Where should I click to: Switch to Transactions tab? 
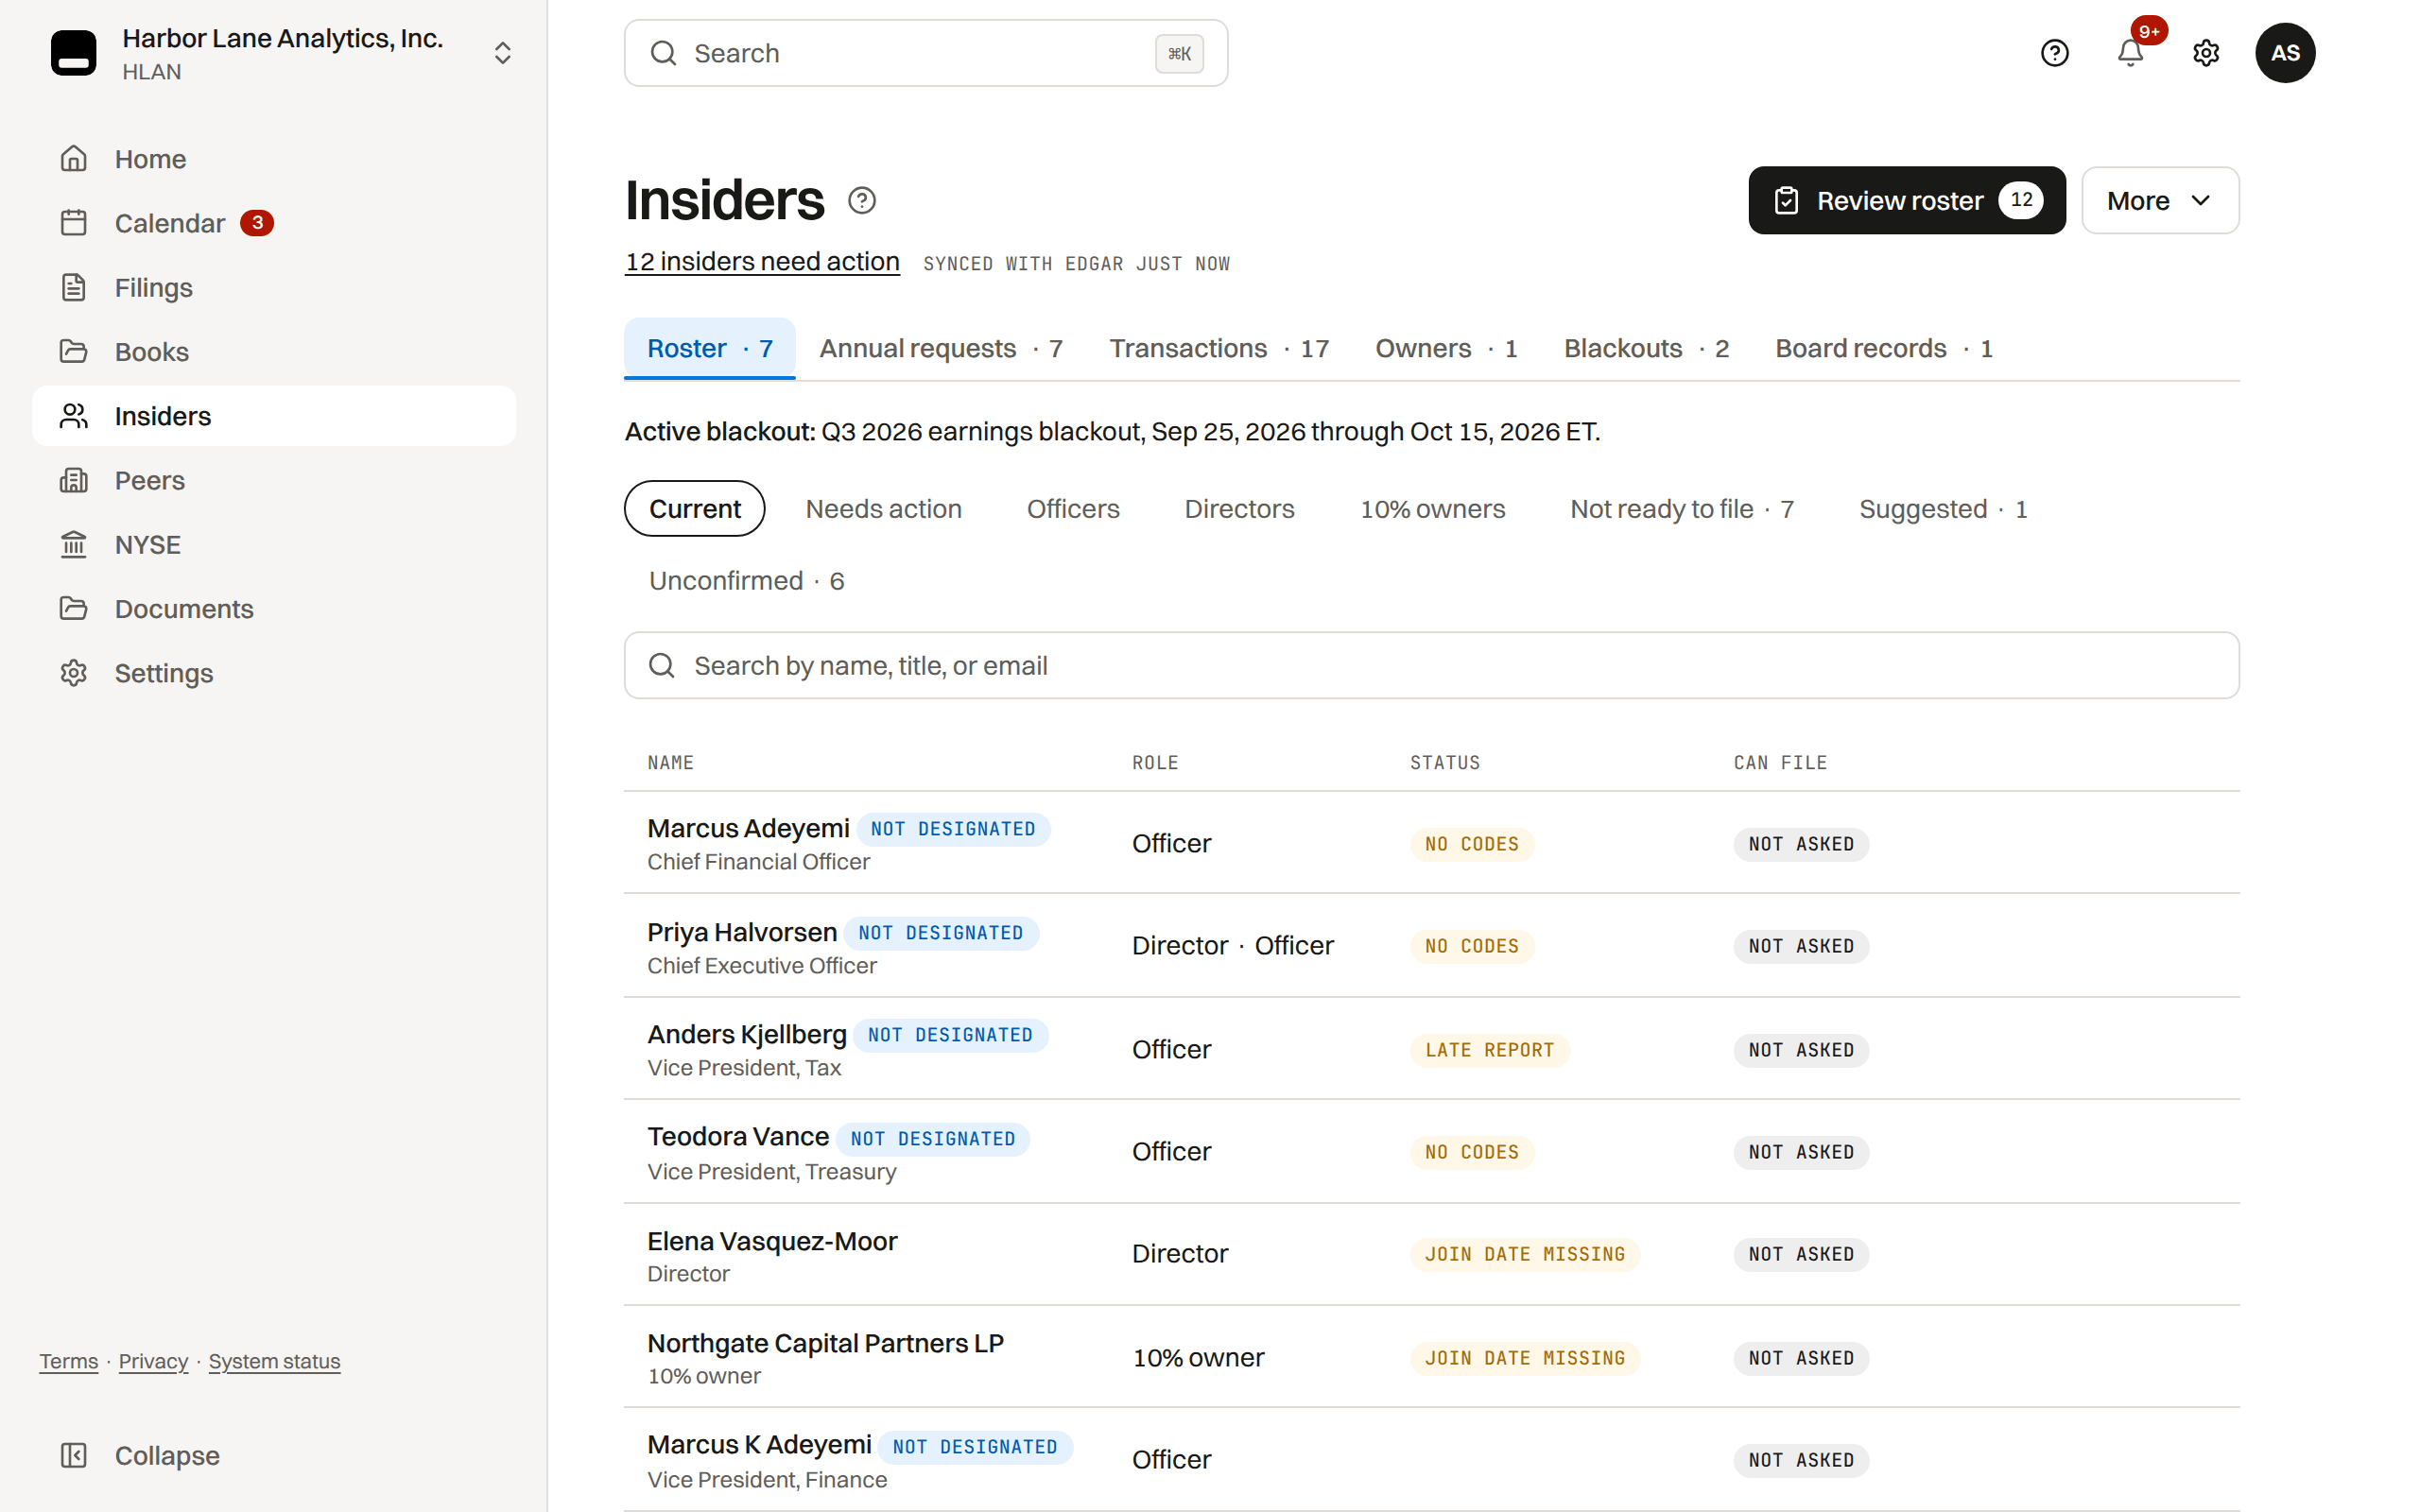[x=1218, y=348]
